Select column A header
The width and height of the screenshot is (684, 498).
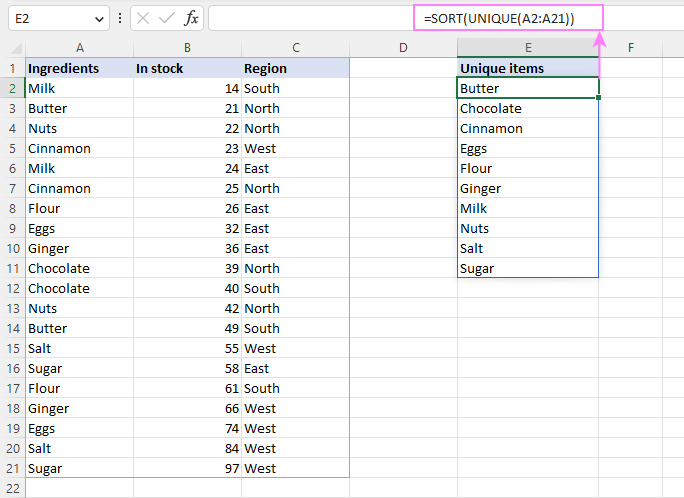click(x=79, y=48)
